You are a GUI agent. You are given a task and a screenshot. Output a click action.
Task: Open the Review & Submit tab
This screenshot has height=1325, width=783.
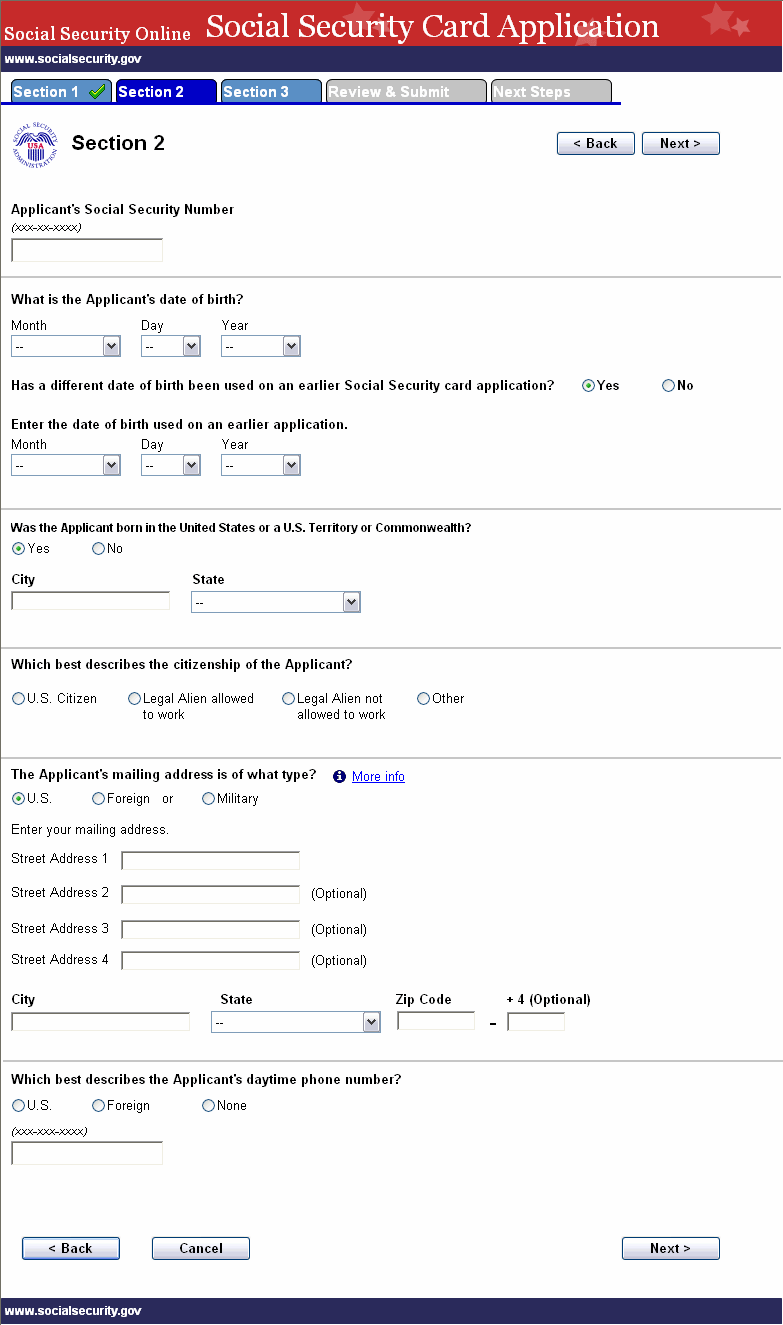click(x=405, y=92)
